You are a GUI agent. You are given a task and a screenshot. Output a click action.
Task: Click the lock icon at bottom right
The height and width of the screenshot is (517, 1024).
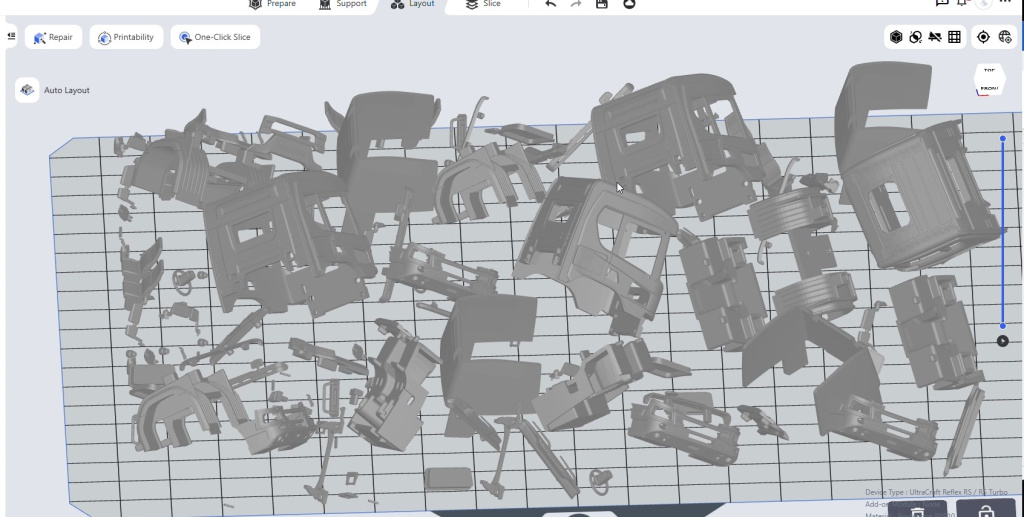click(x=985, y=511)
